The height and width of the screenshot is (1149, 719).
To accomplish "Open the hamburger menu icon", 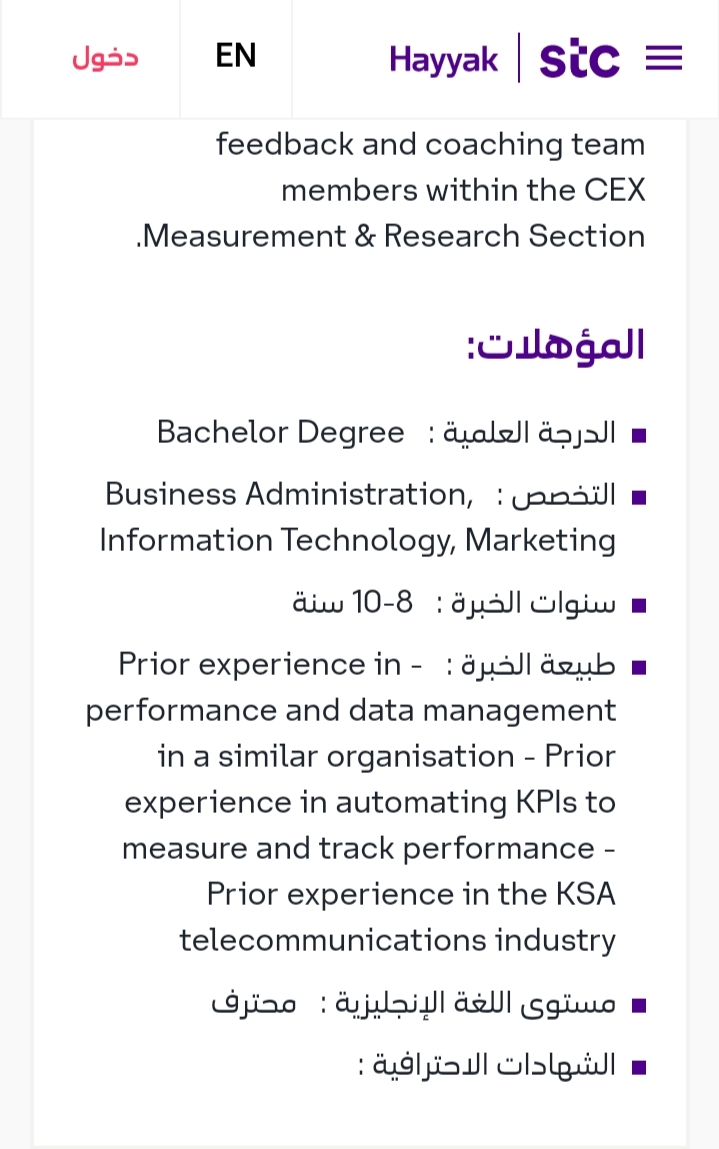I will [x=664, y=58].
